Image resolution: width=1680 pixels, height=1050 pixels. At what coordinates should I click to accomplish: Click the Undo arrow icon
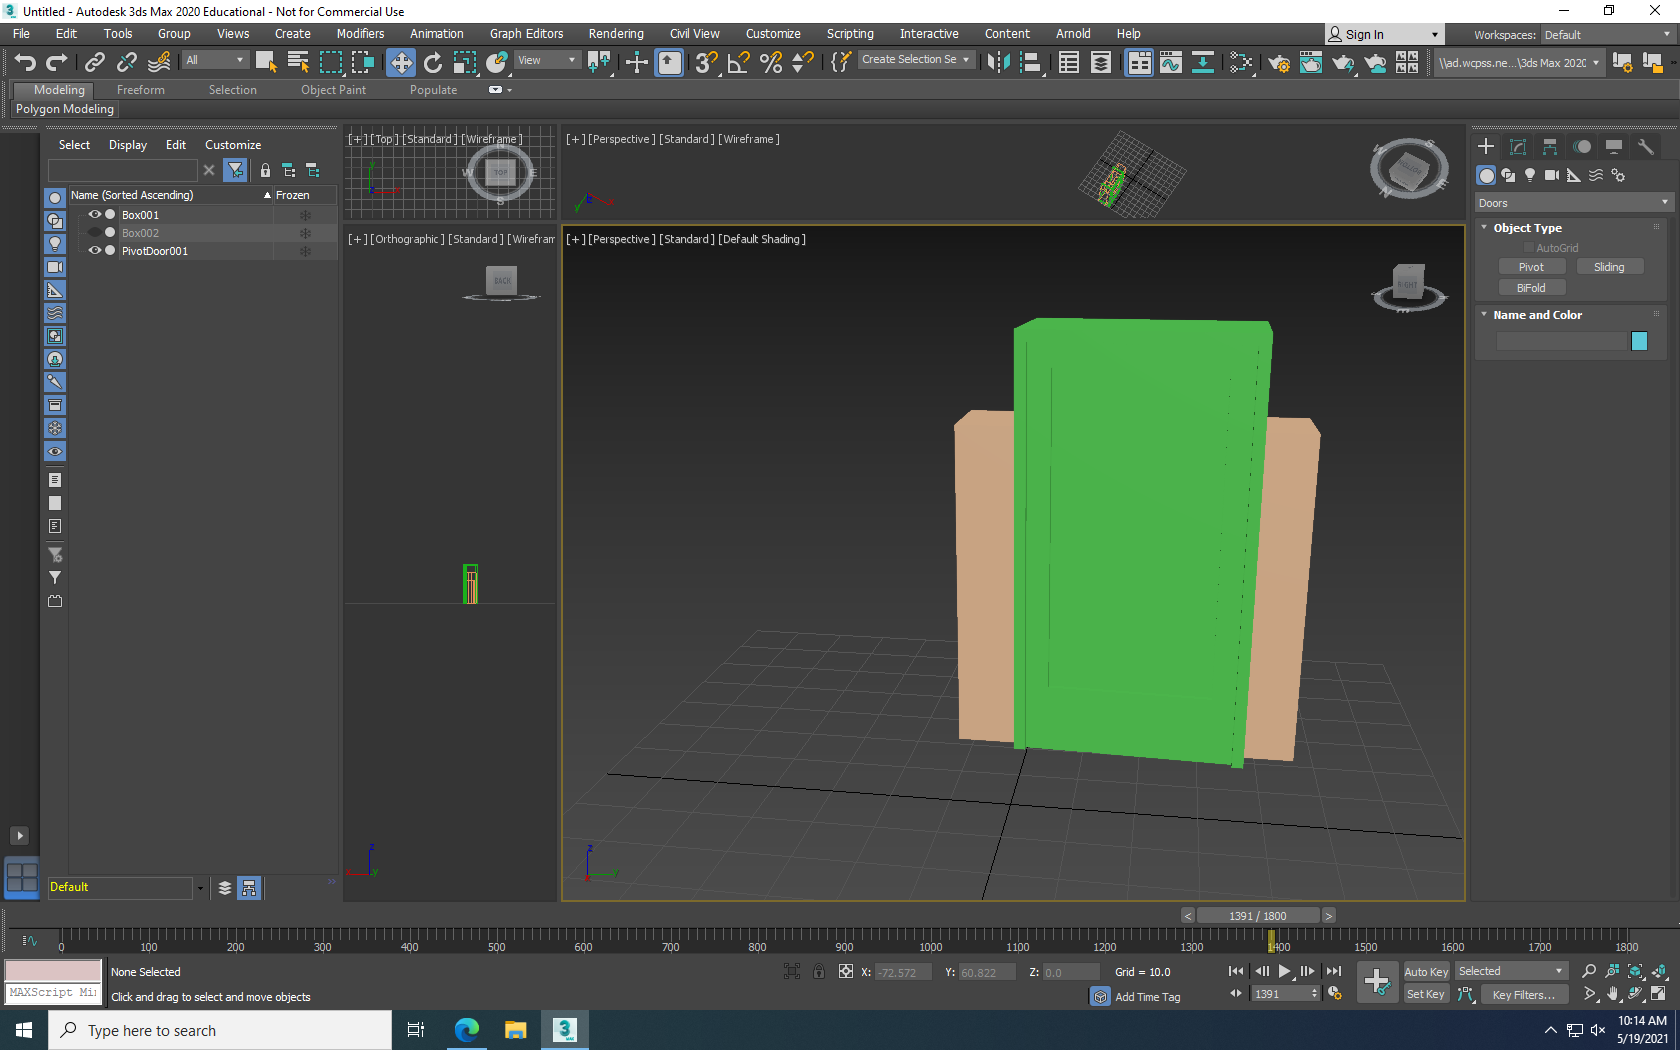(25, 63)
